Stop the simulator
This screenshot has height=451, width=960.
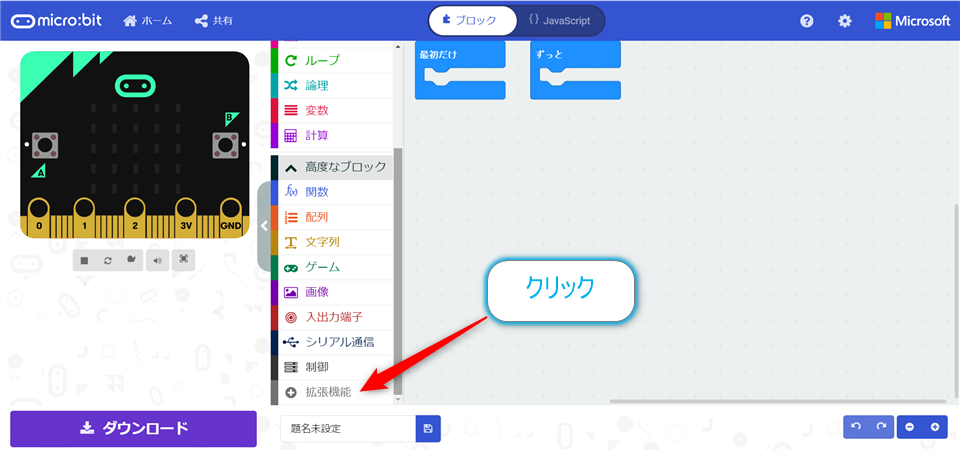point(84,260)
